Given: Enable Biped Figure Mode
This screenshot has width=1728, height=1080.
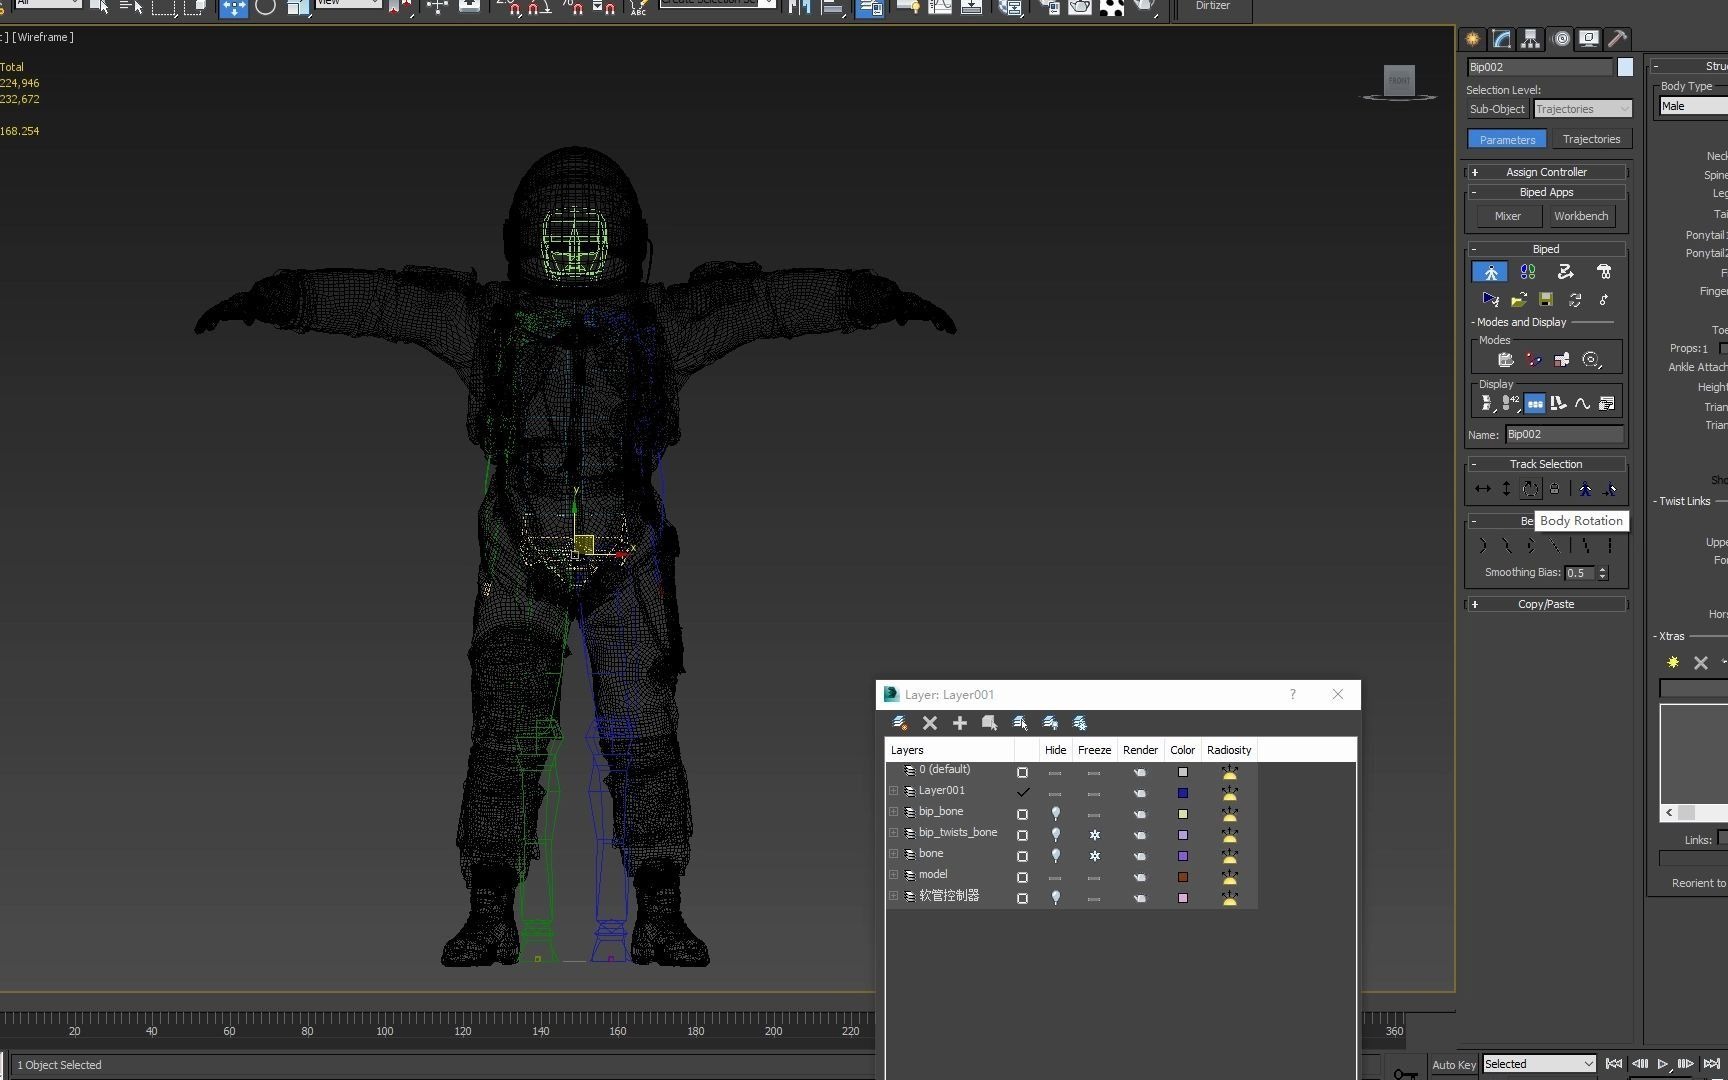Looking at the screenshot, I should coord(1490,272).
